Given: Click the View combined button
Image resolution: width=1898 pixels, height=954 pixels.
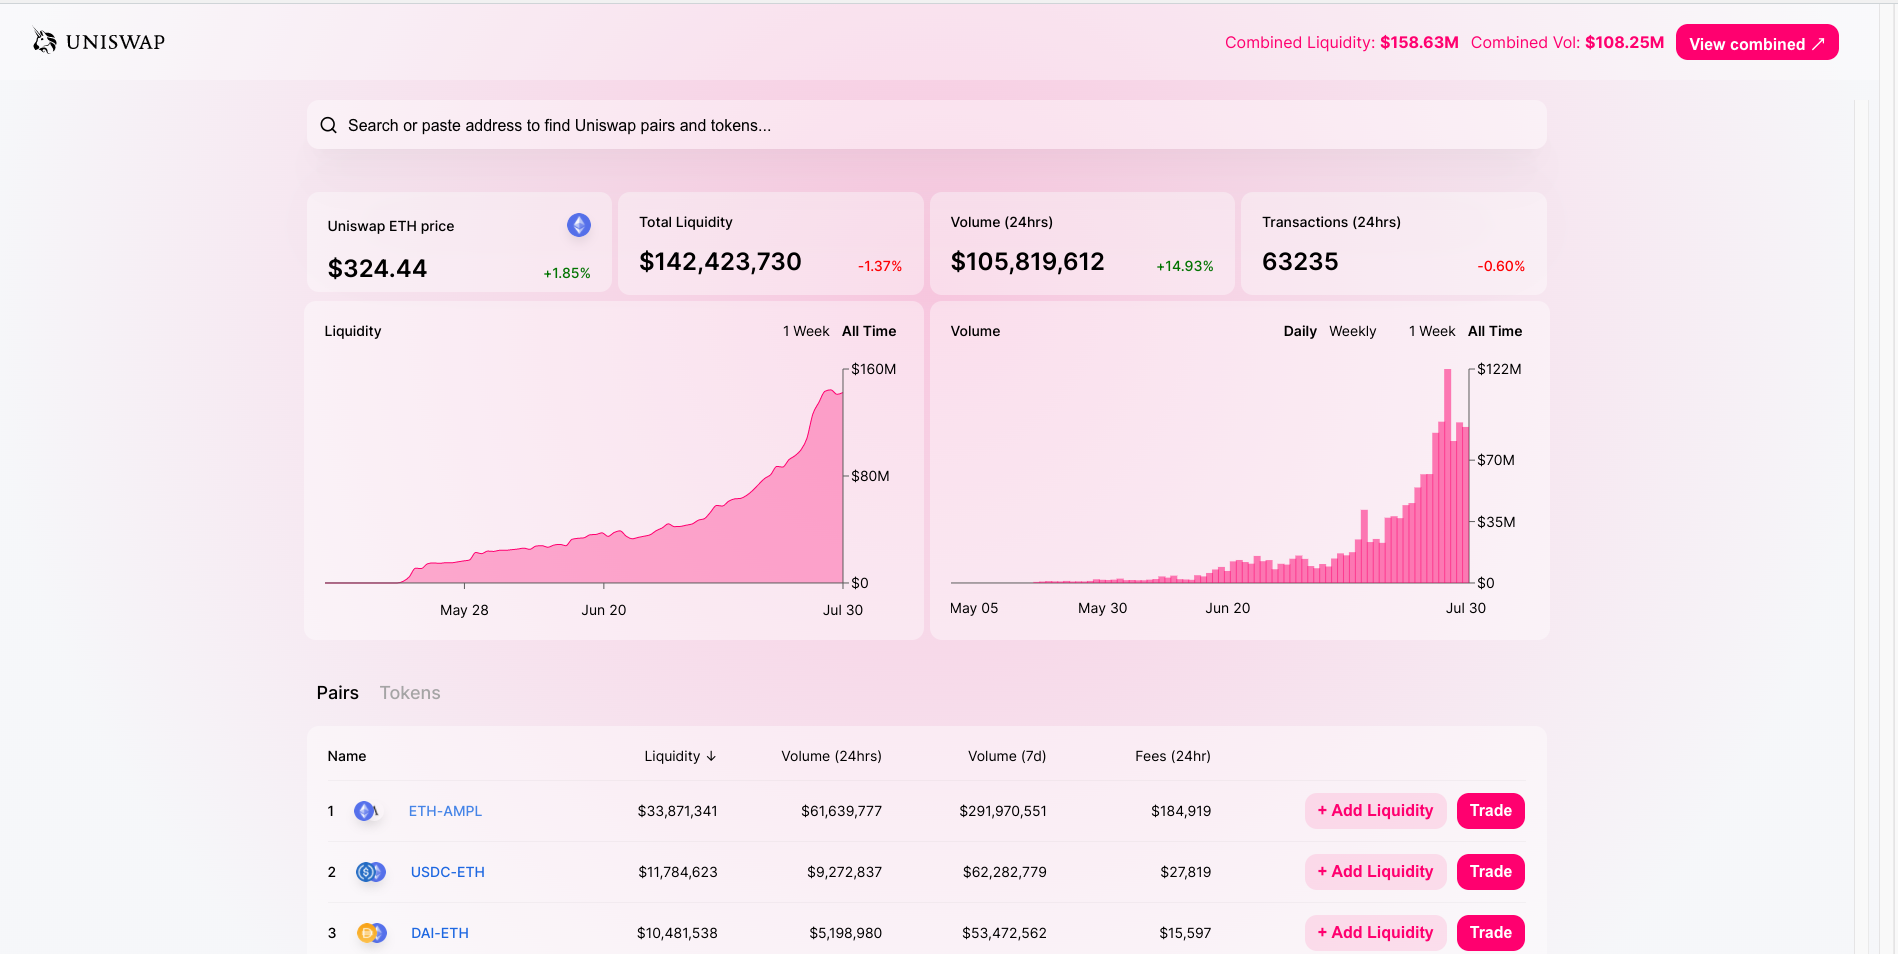Looking at the screenshot, I should [1757, 42].
